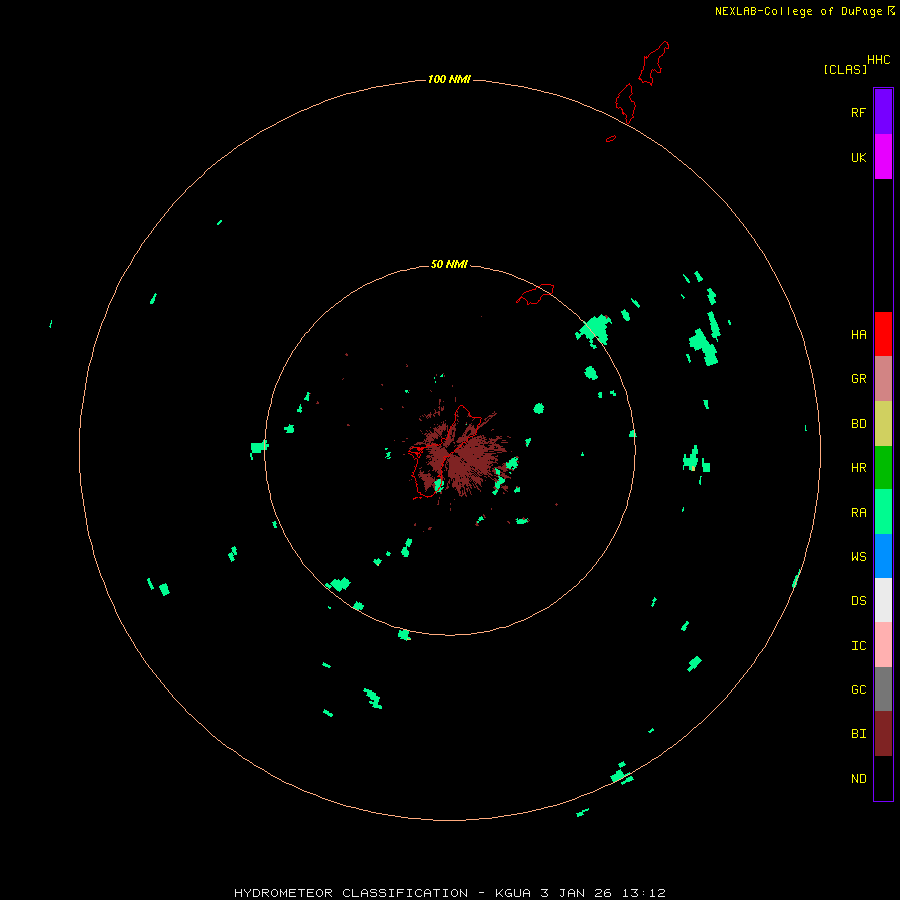Click the HA legend label

coord(858,335)
